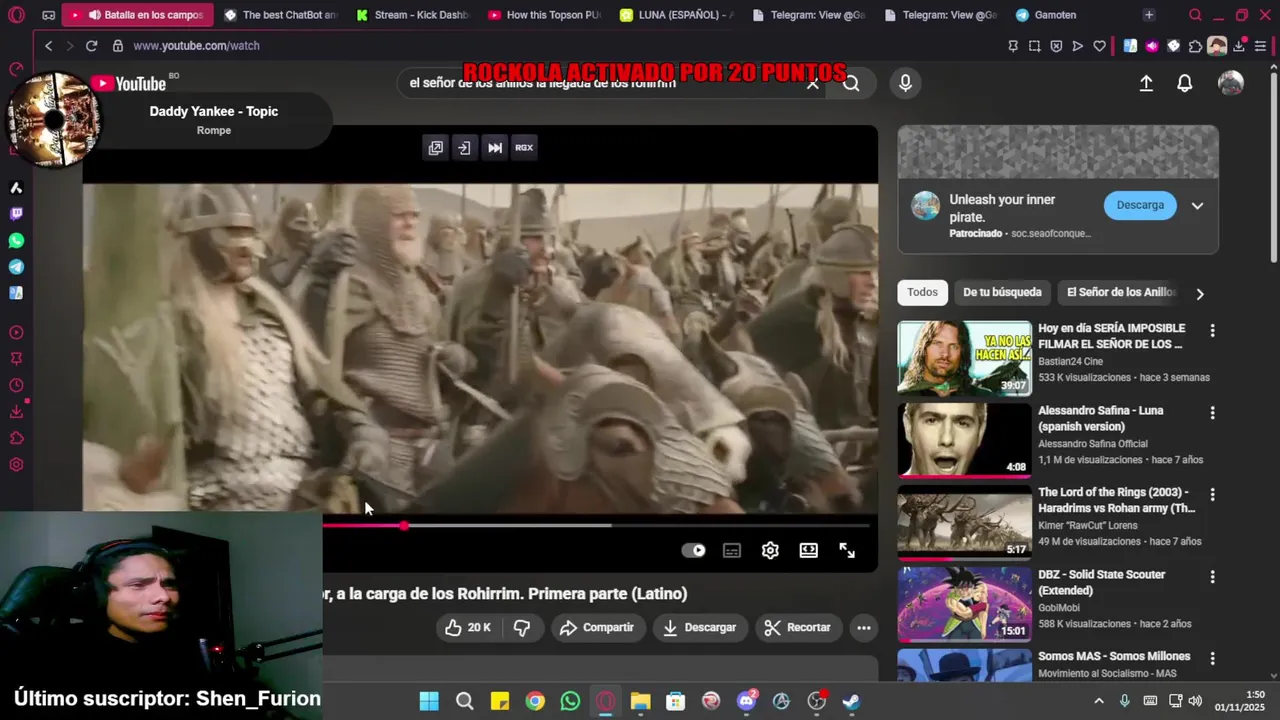
Task: Open YouTube notifications bell
Action: [1184, 84]
